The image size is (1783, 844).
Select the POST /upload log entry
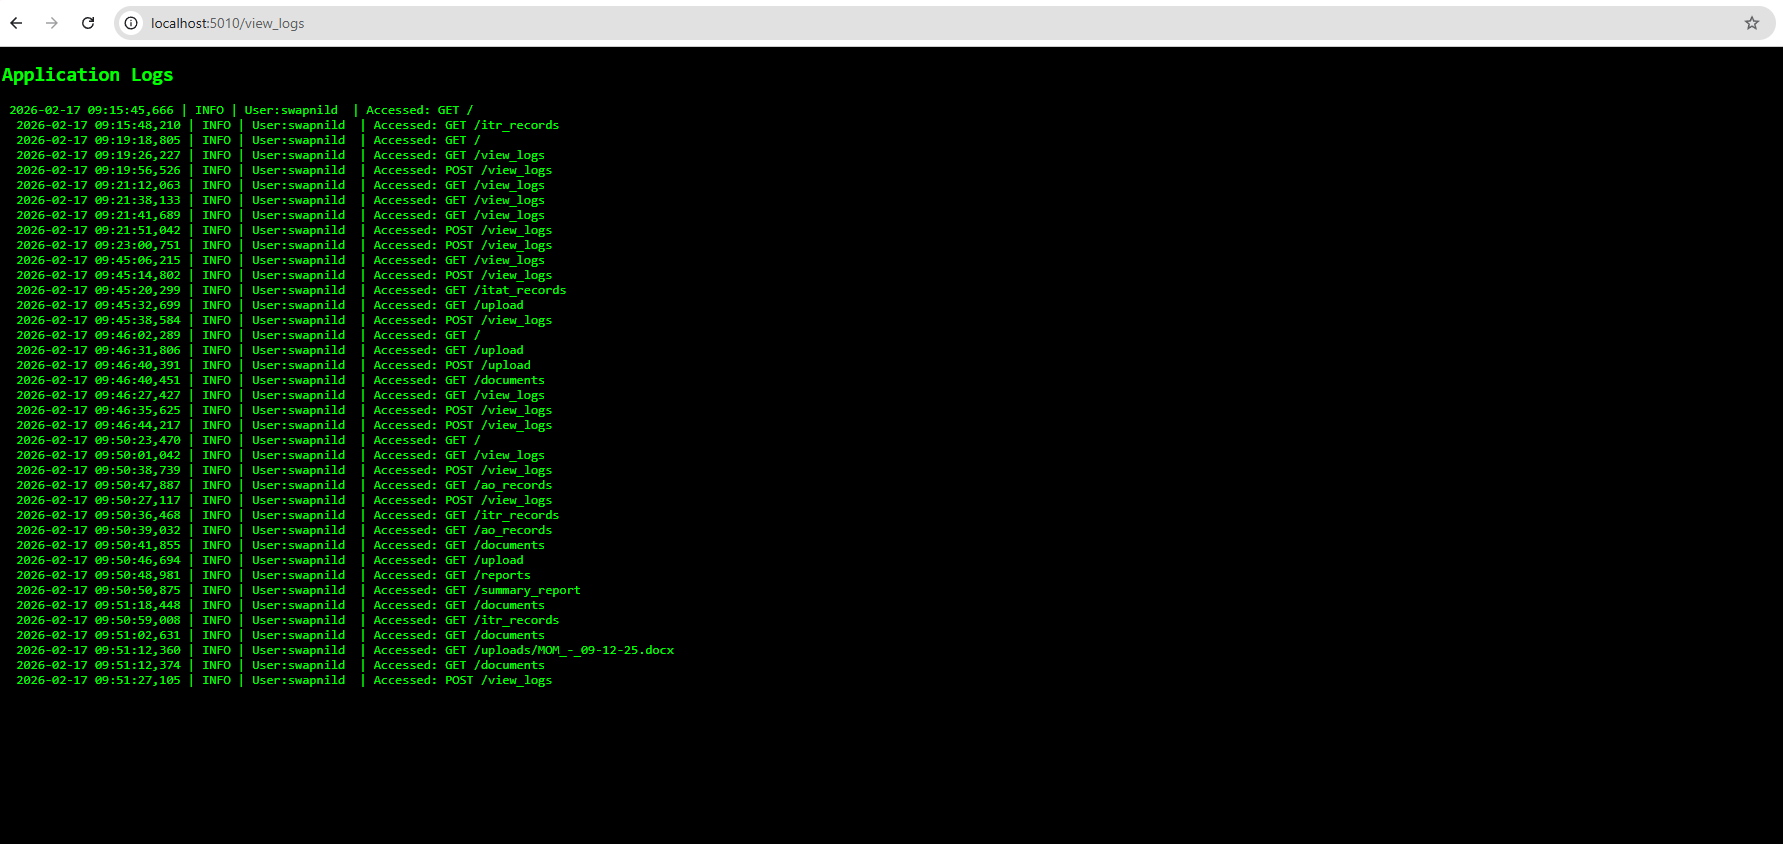(488, 365)
